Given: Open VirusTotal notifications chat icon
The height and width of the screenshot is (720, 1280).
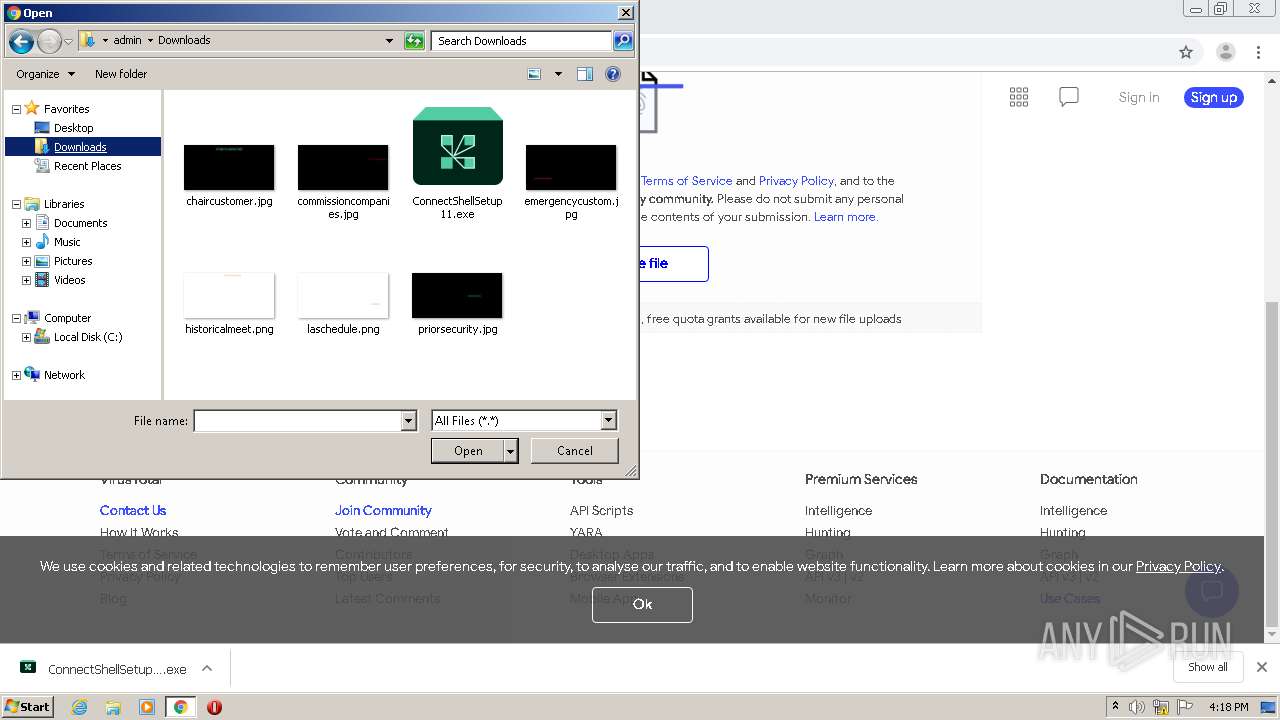Looking at the screenshot, I should click(x=1069, y=97).
